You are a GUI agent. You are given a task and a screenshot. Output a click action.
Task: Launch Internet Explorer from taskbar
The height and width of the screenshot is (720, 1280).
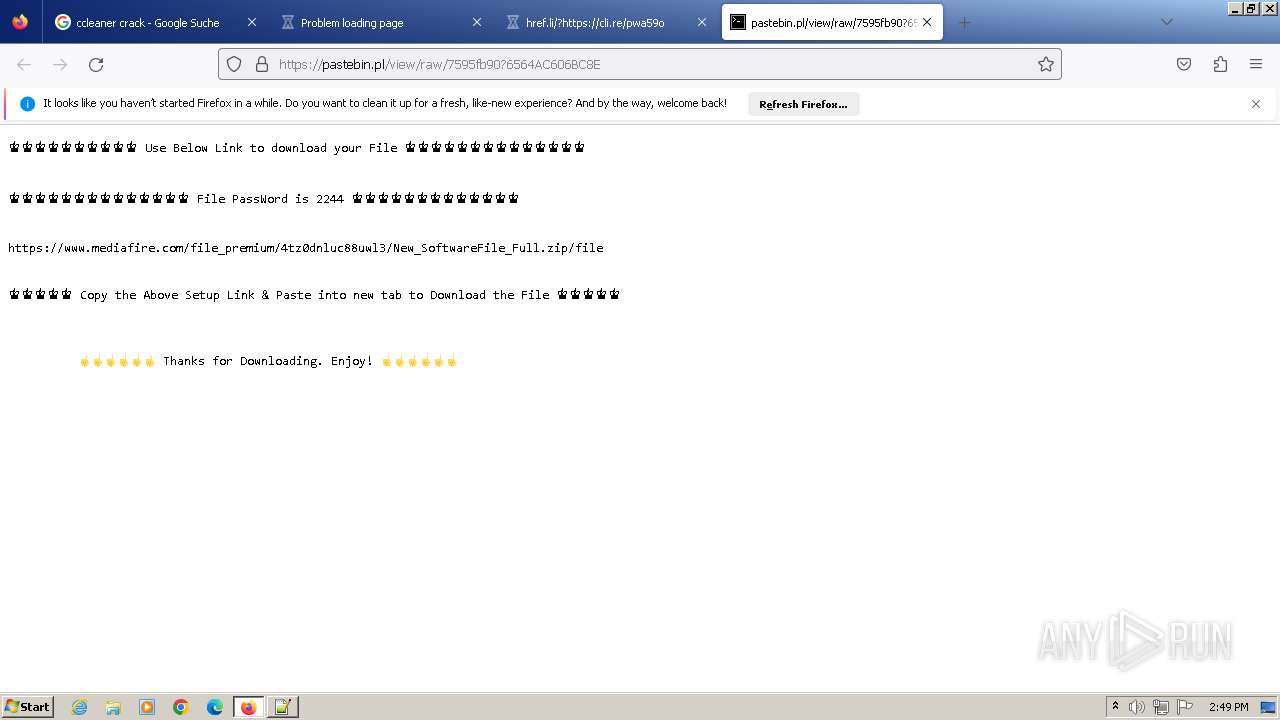80,707
